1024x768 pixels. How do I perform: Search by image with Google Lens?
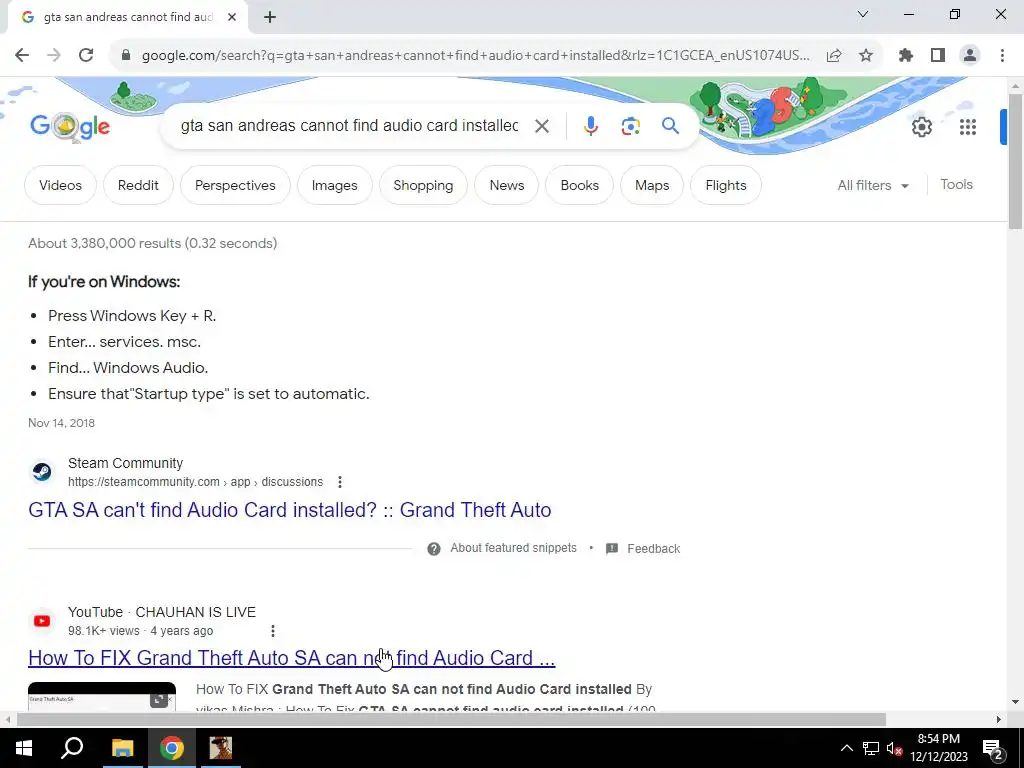(630, 126)
